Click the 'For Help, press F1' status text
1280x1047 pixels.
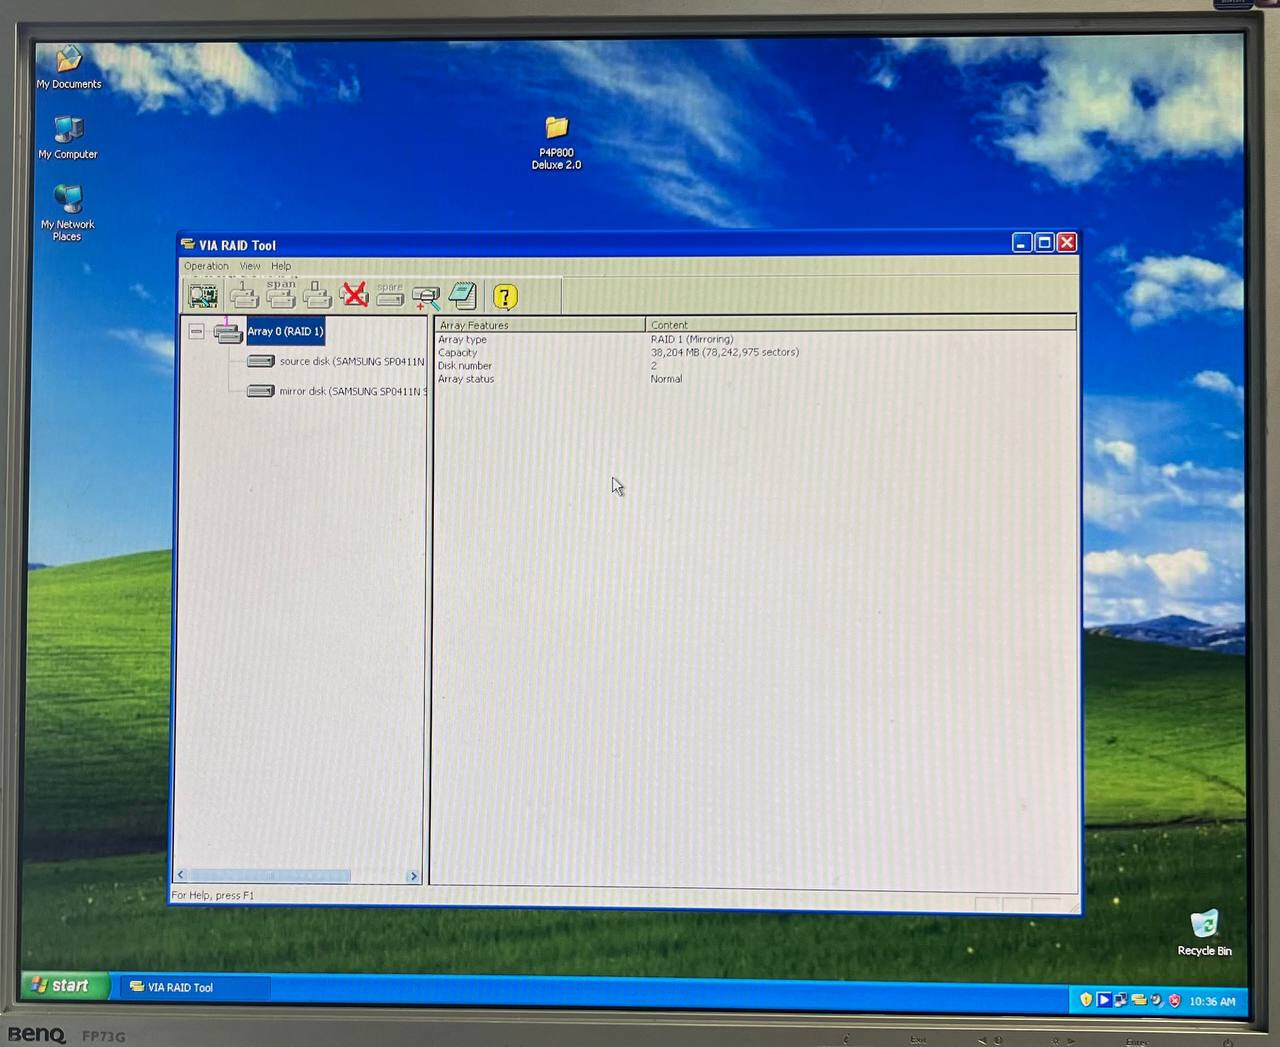tap(213, 895)
